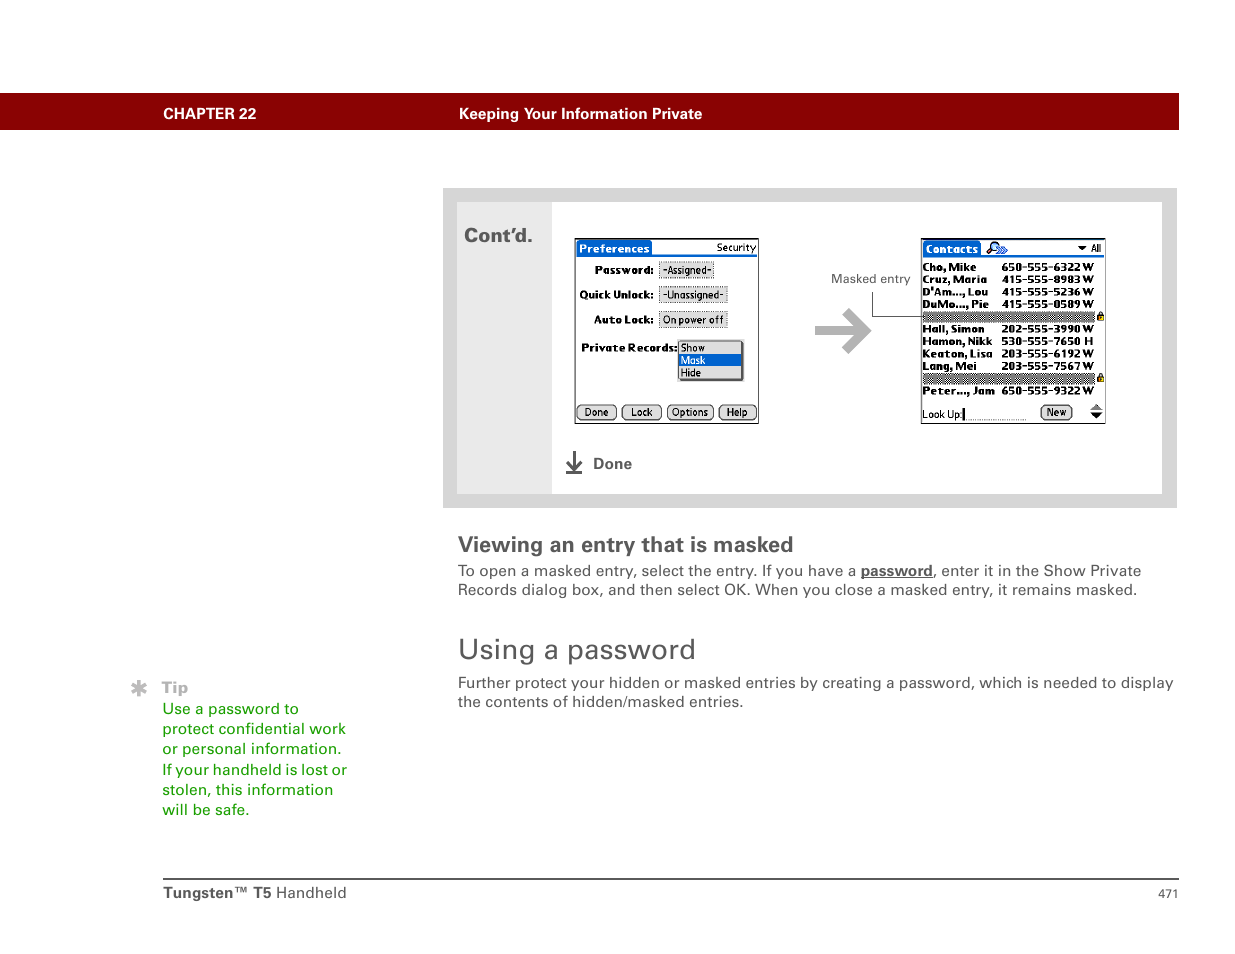Screen dimensions: 1235x954
Task: Select the first masked contact entry
Action: [1008, 317]
